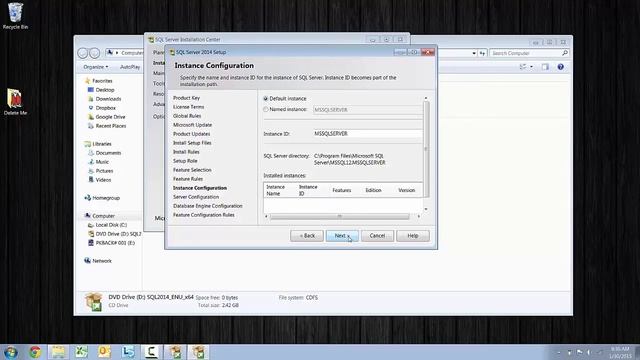Click the Named instance text field
Viewport: 640px width, 360px height.
point(367,110)
